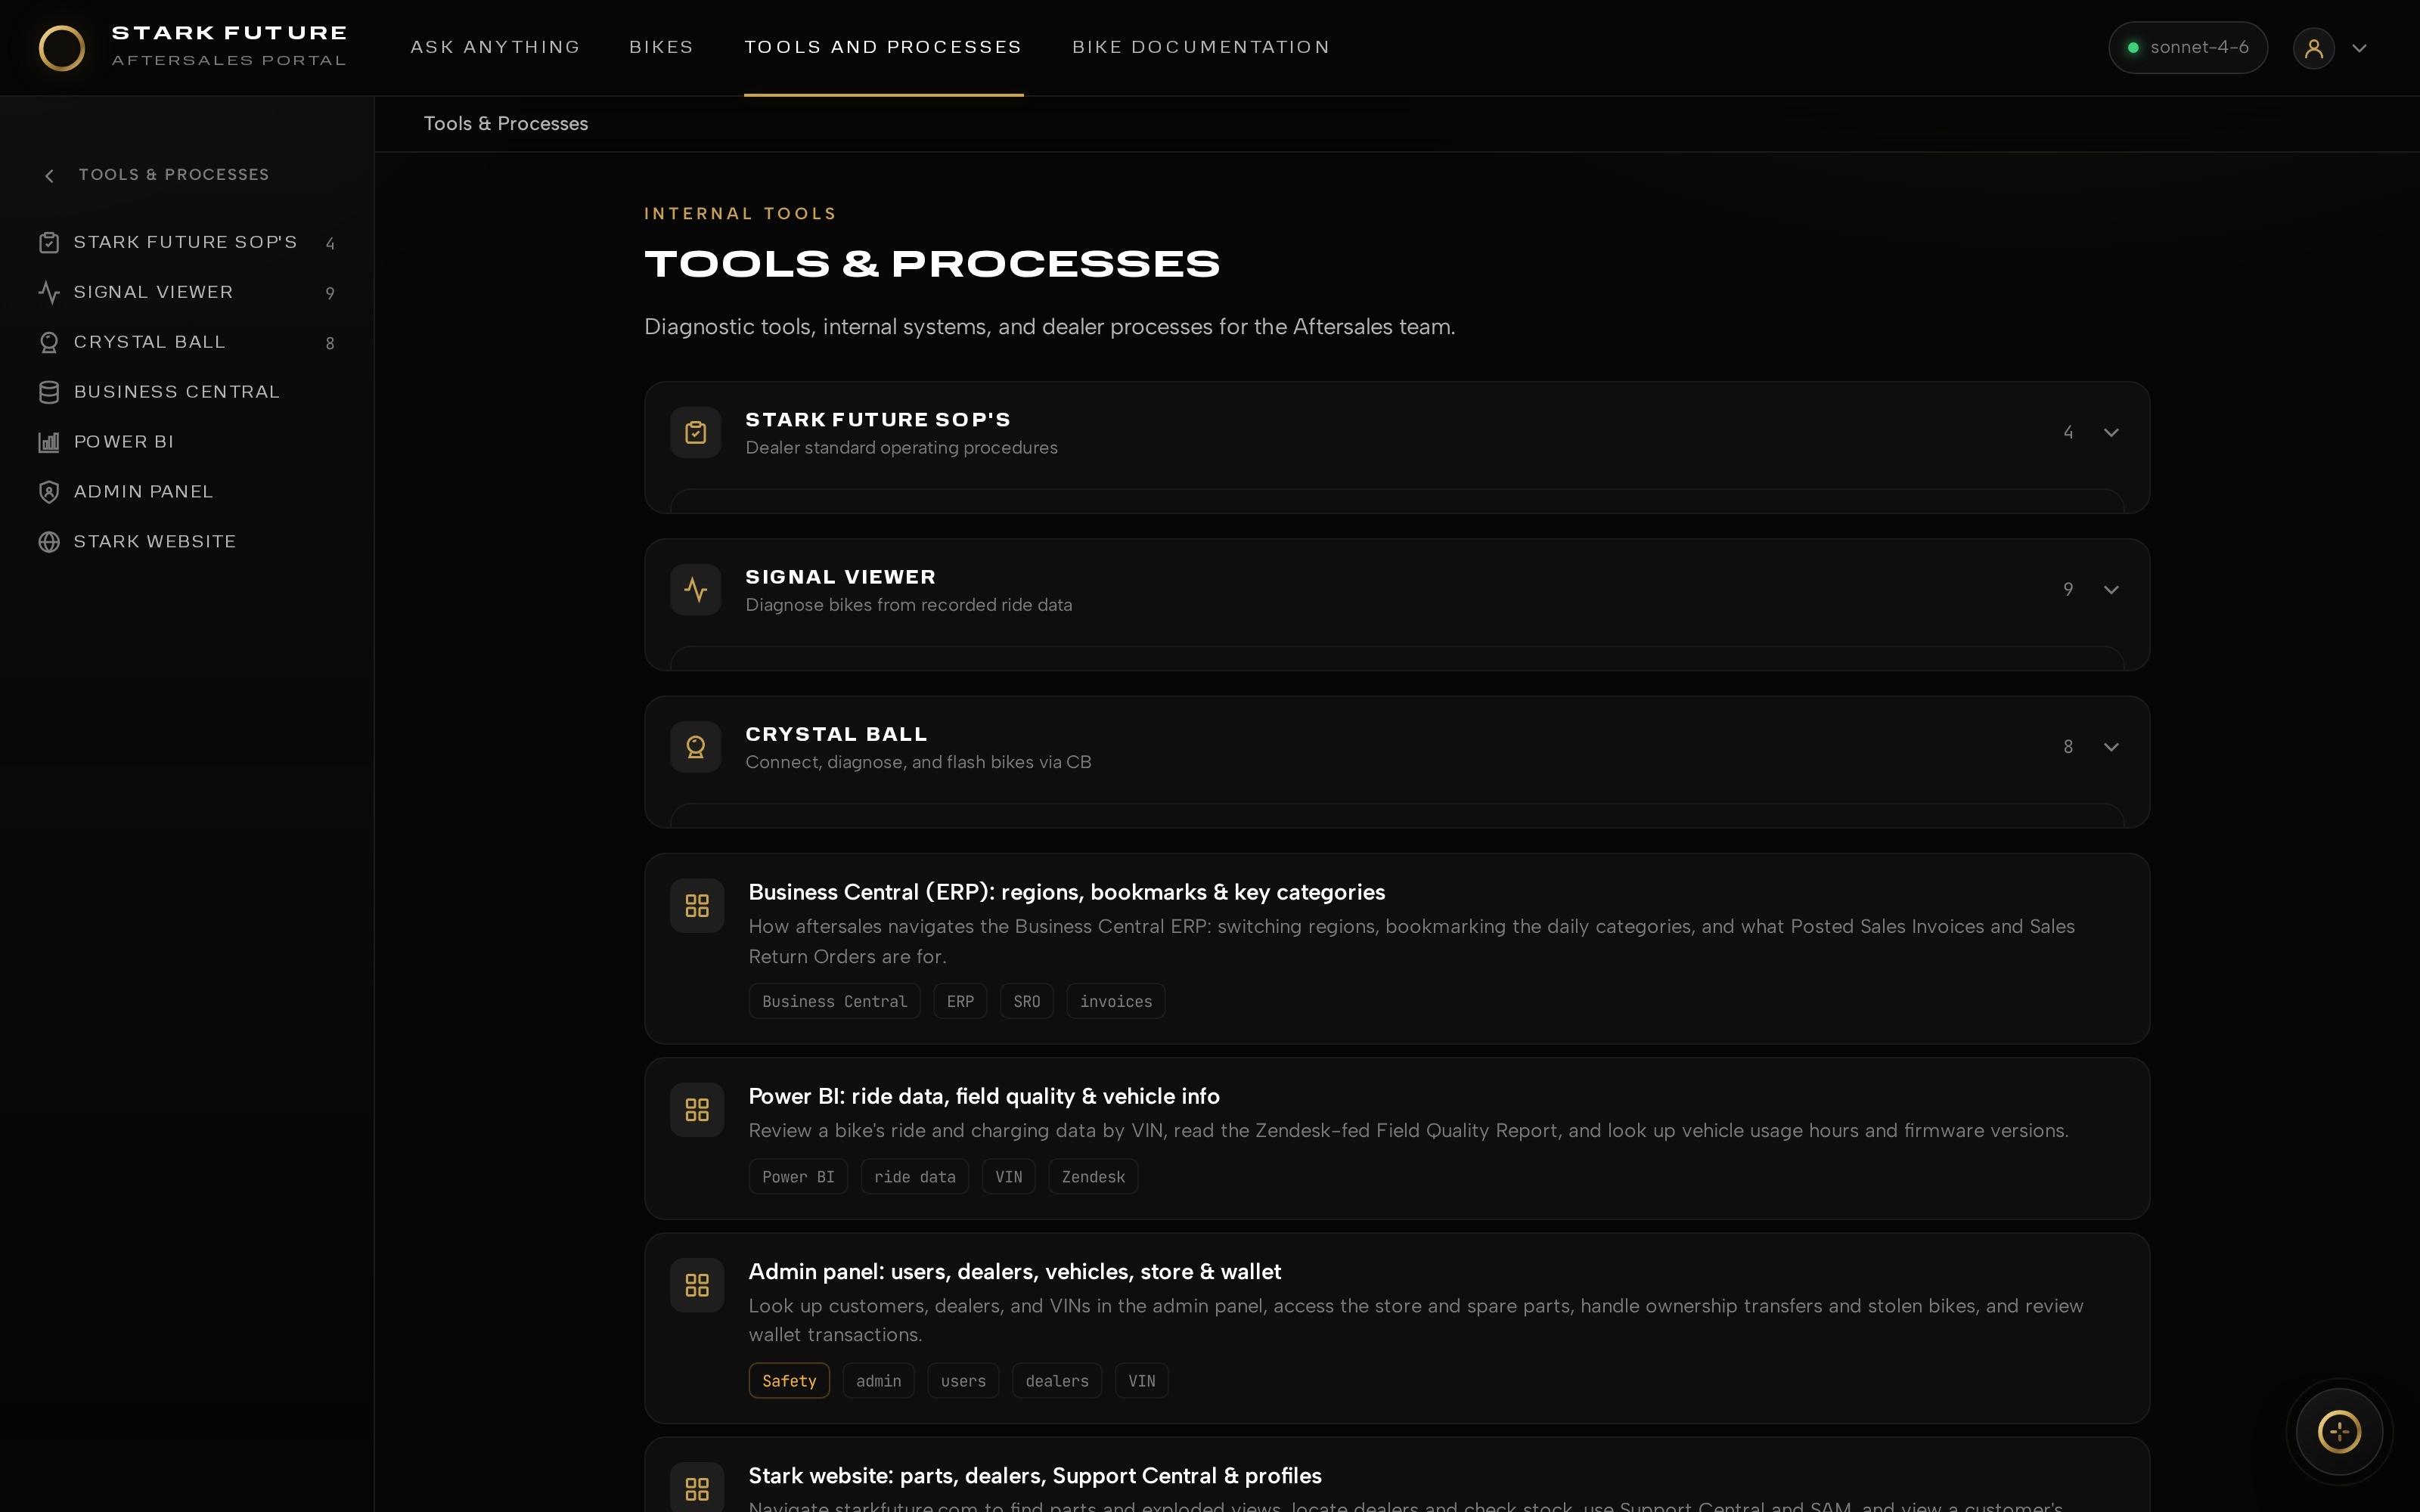This screenshot has height=1512, width=2420.
Task: Open the Bikes nav tab
Action: 661,47
